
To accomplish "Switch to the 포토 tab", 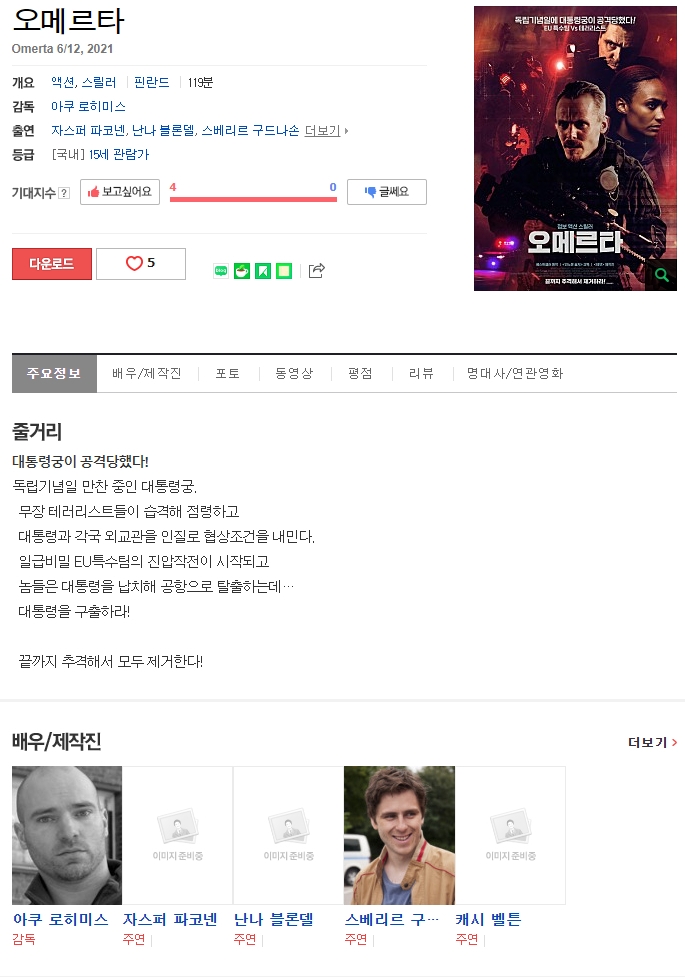I will pos(228,373).
